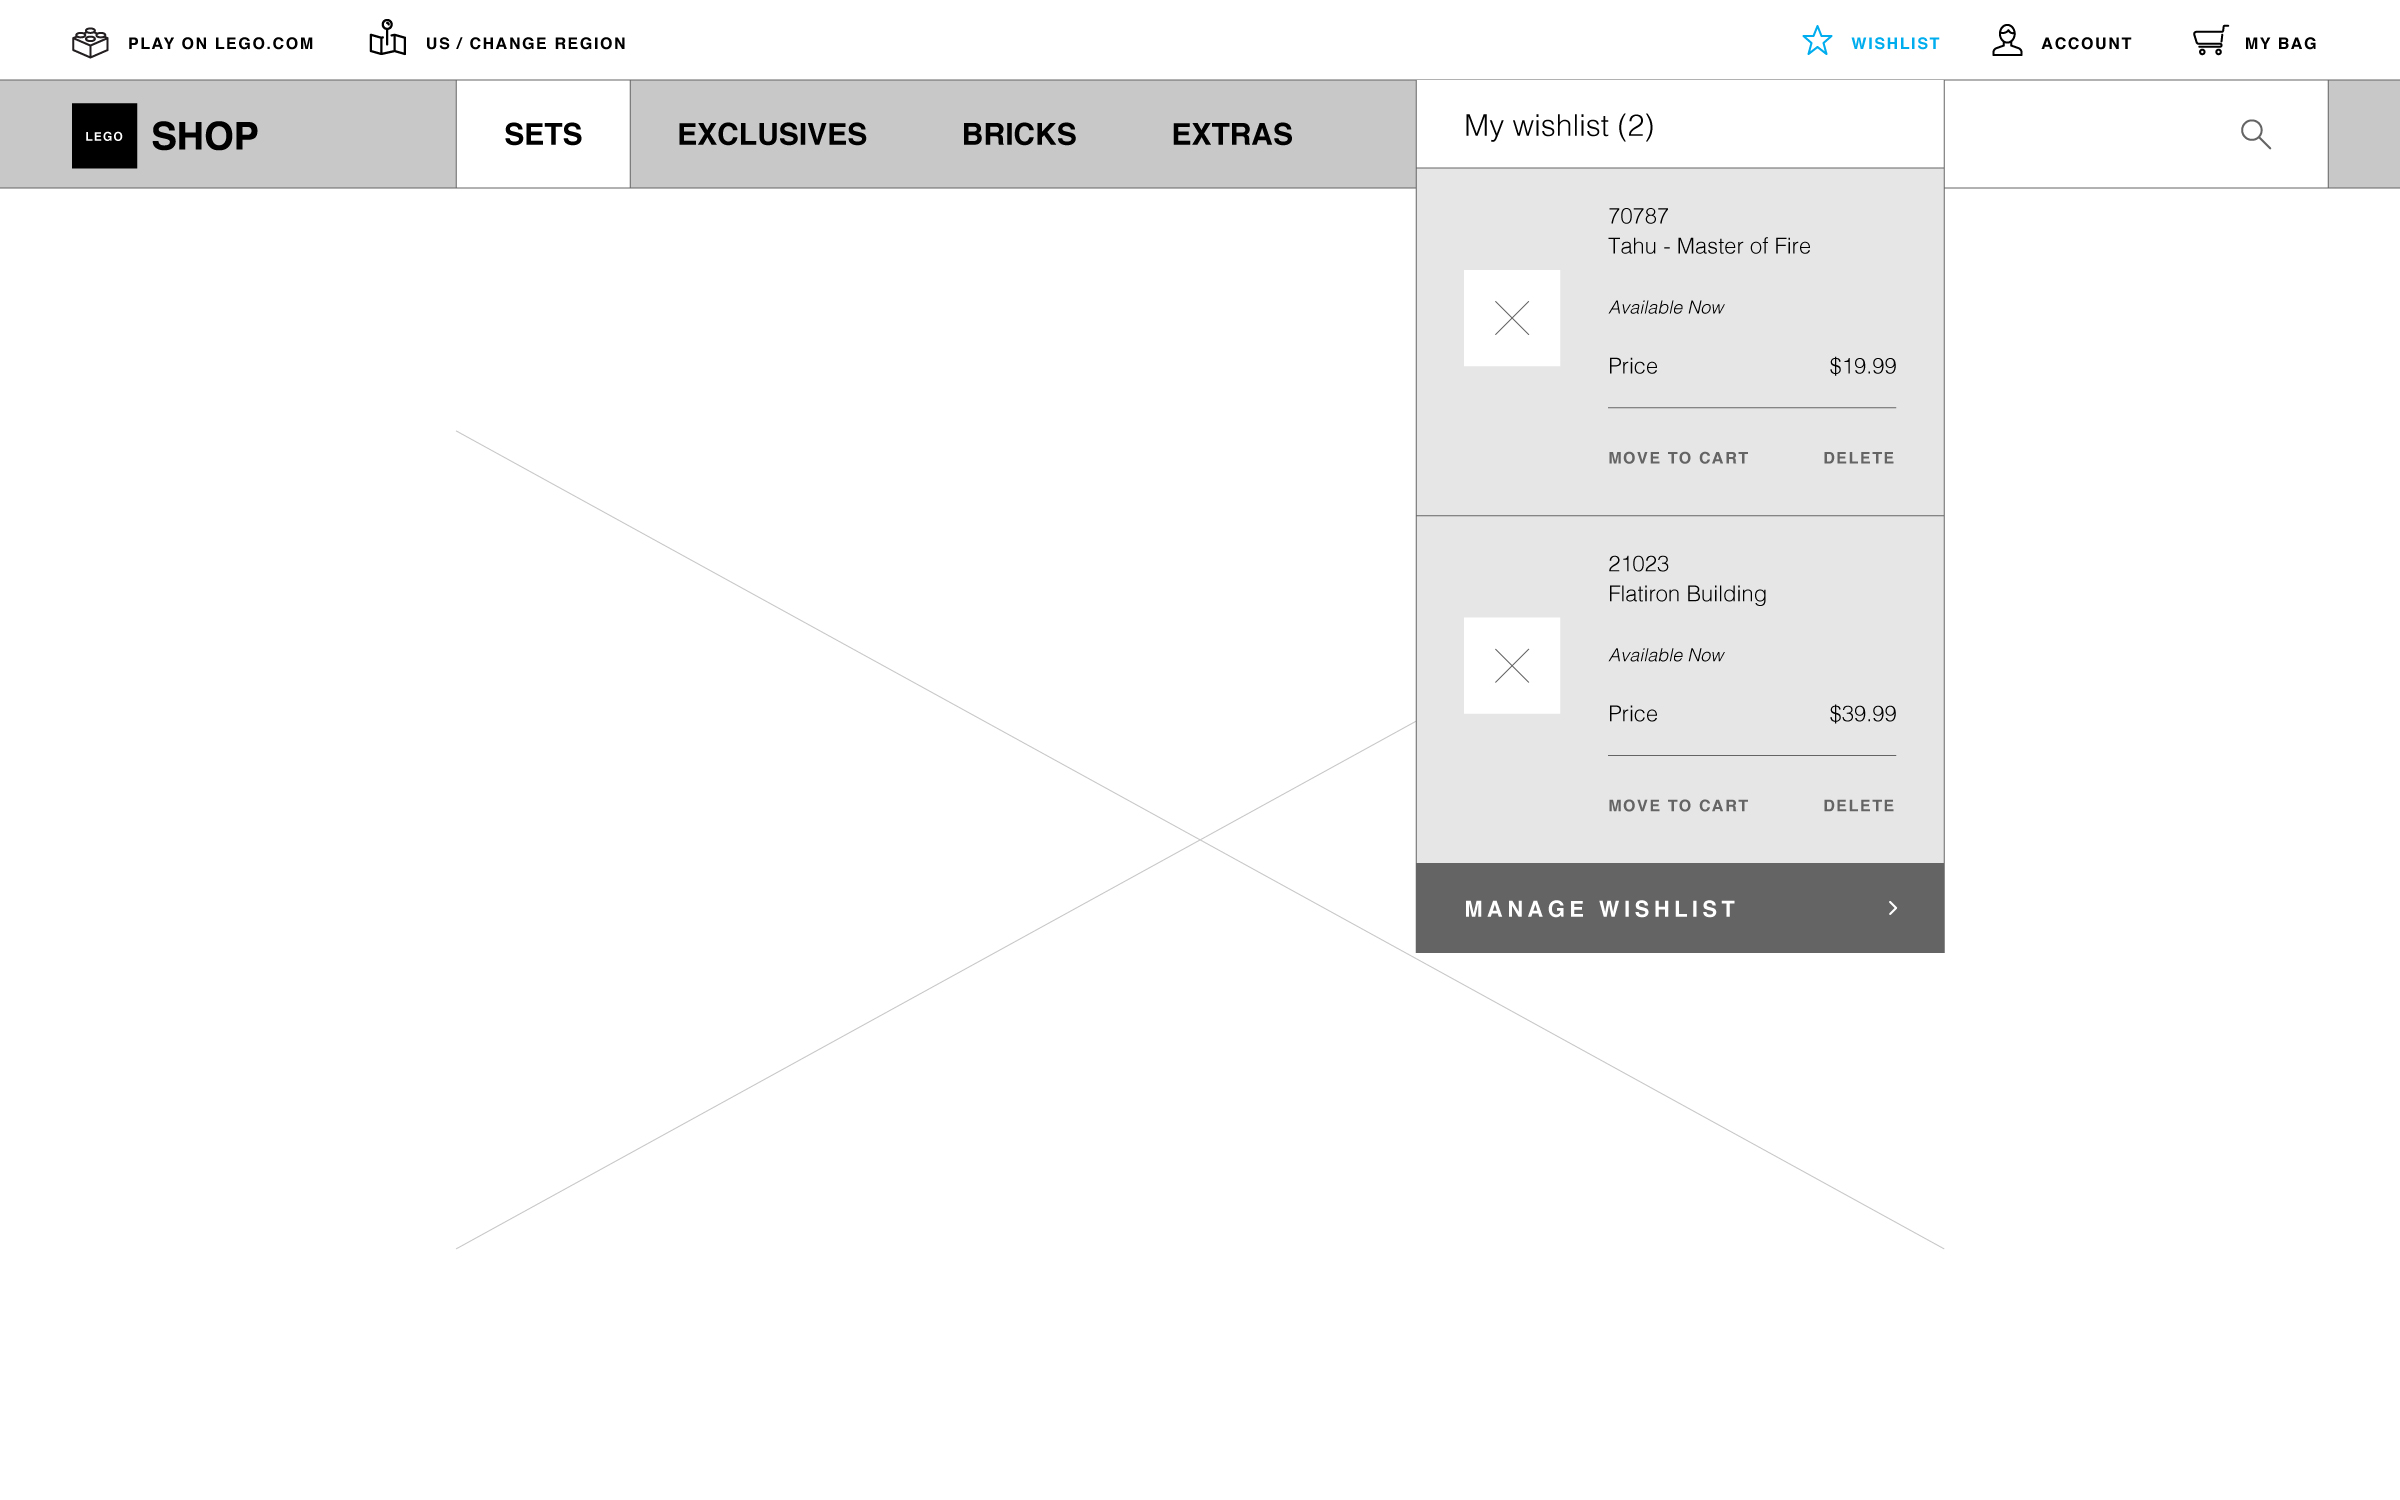
Task: Delete Tahu Master of Fire from wishlist
Action: point(1858,458)
